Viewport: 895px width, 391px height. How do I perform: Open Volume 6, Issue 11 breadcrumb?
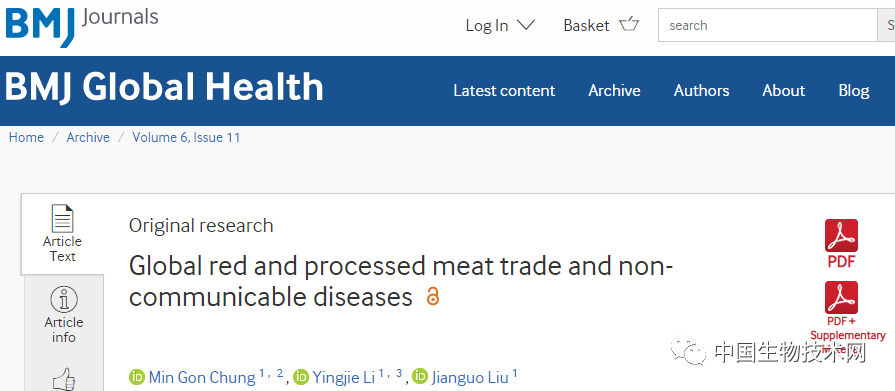[186, 138]
